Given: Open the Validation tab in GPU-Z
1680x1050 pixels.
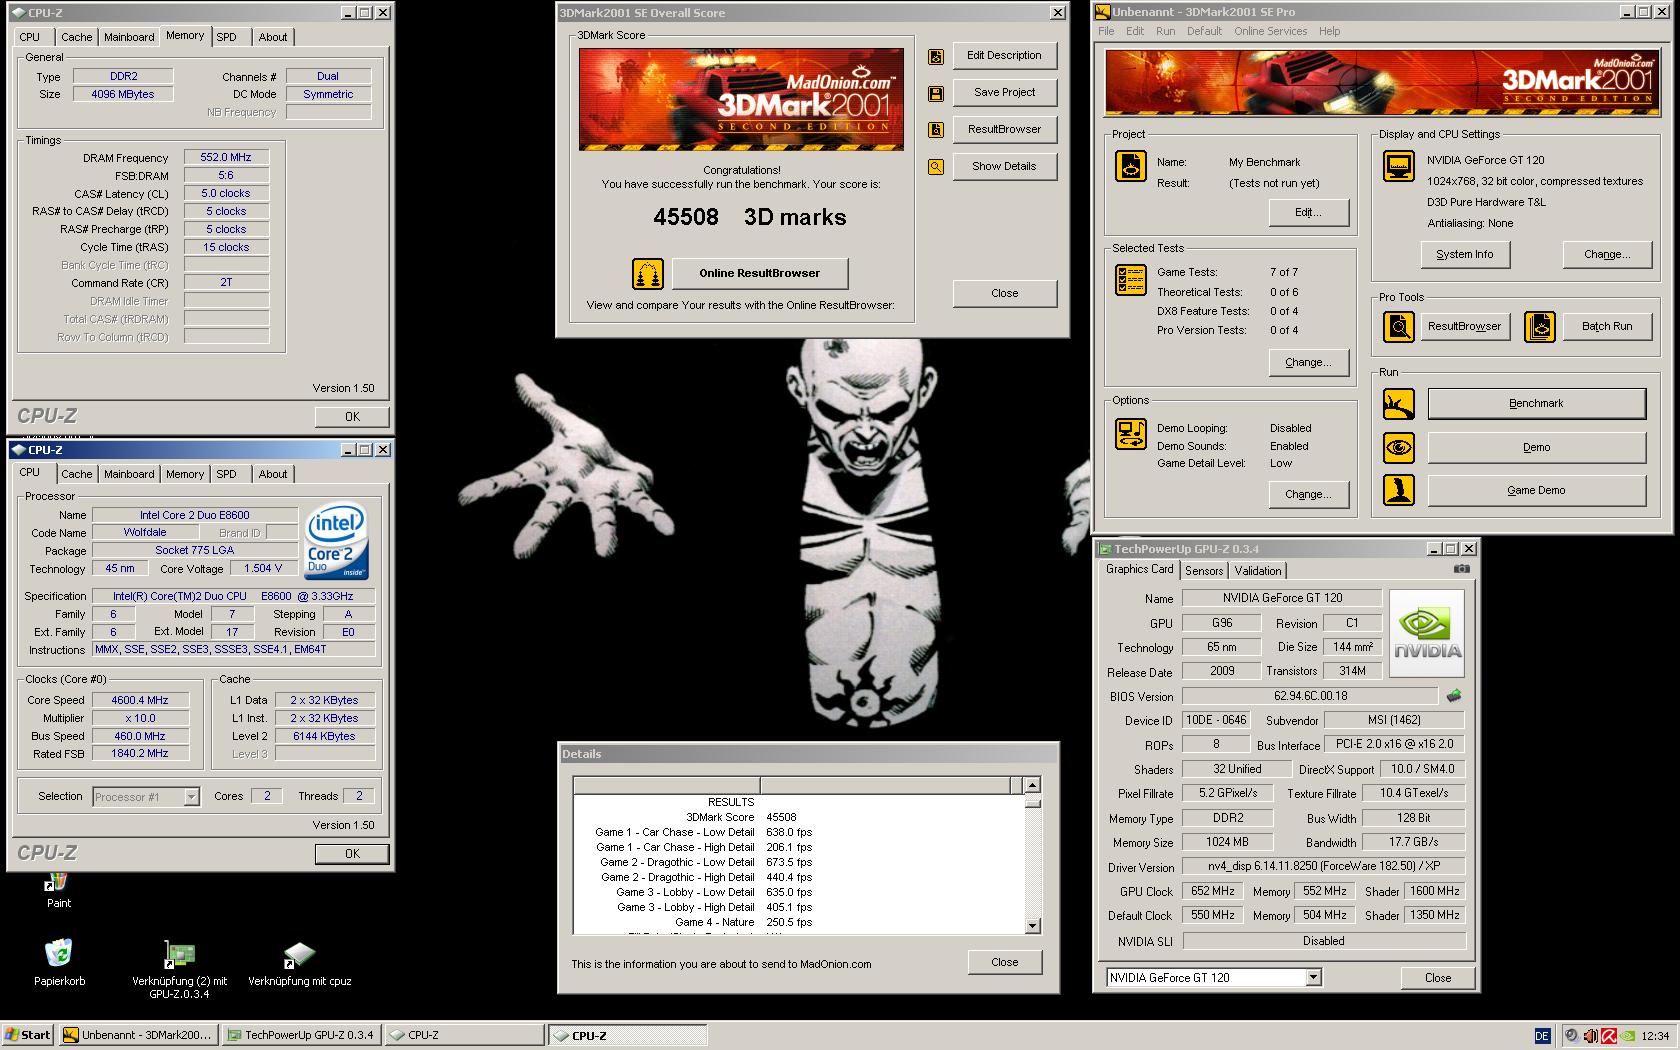Looking at the screenshot, I should pos(1258,570).
